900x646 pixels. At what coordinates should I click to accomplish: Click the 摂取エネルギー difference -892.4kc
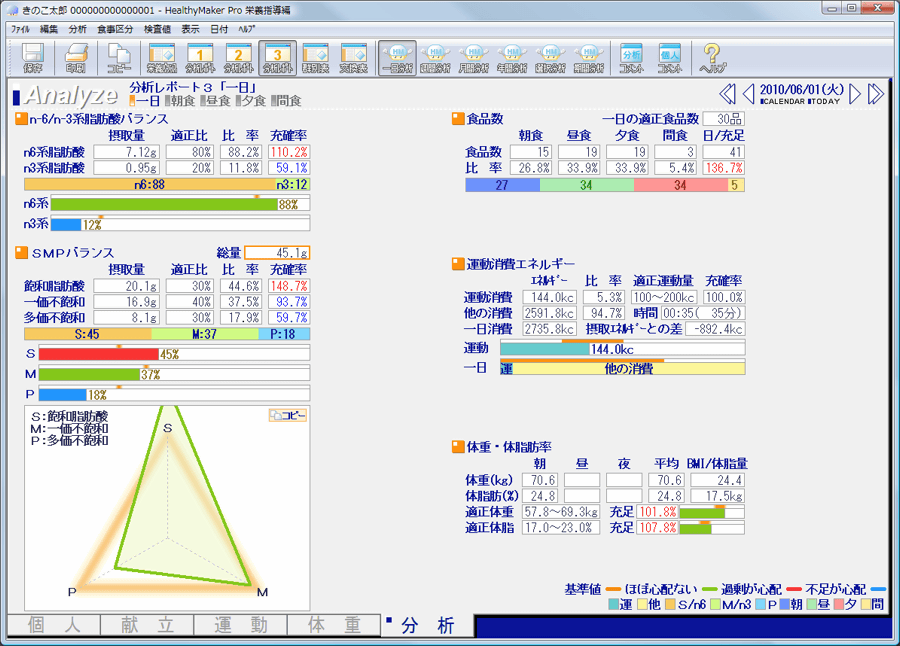(716, 329)
